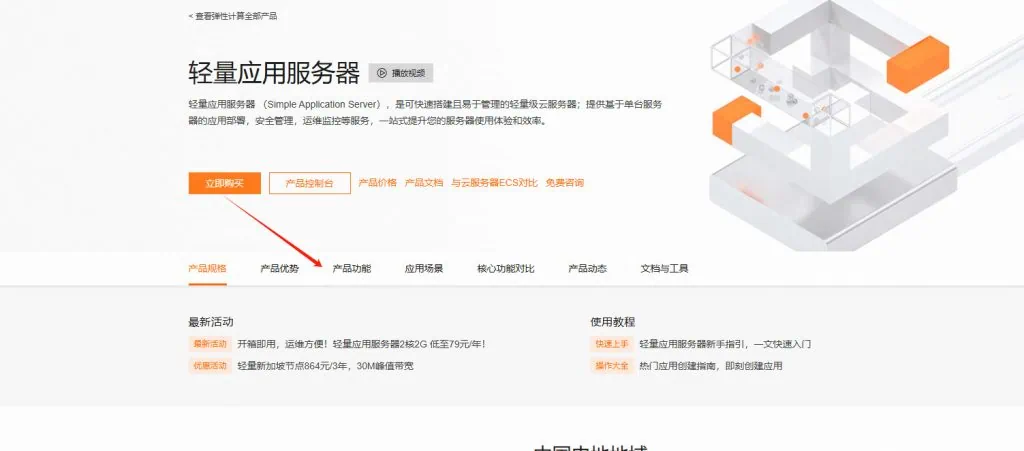The width and height of the screenshot is (1024, 451).
Task: Open the 文档与工具 tab
Action: coord(665,268)
